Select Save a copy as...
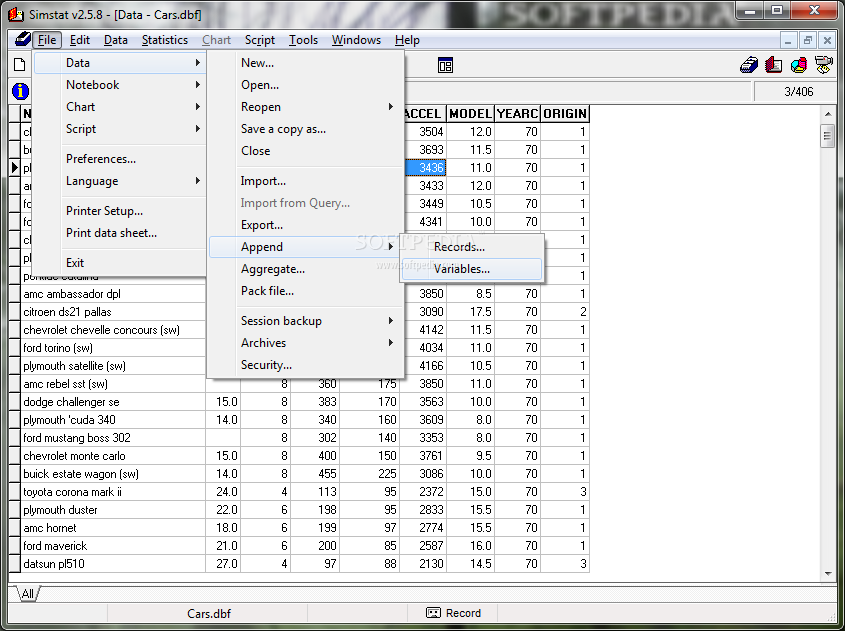This screenshot has width=845, height=631. point(306,129)
